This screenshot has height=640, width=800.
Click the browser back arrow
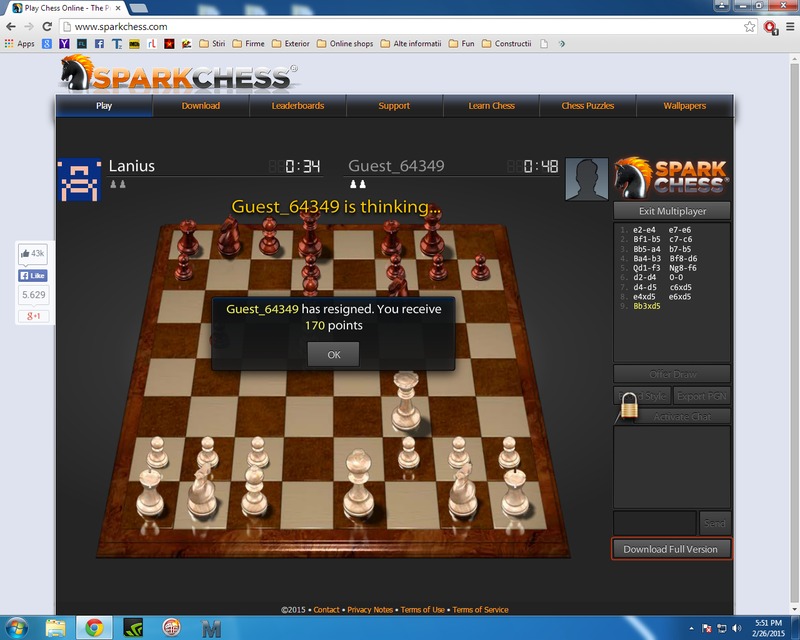(11, 27)
